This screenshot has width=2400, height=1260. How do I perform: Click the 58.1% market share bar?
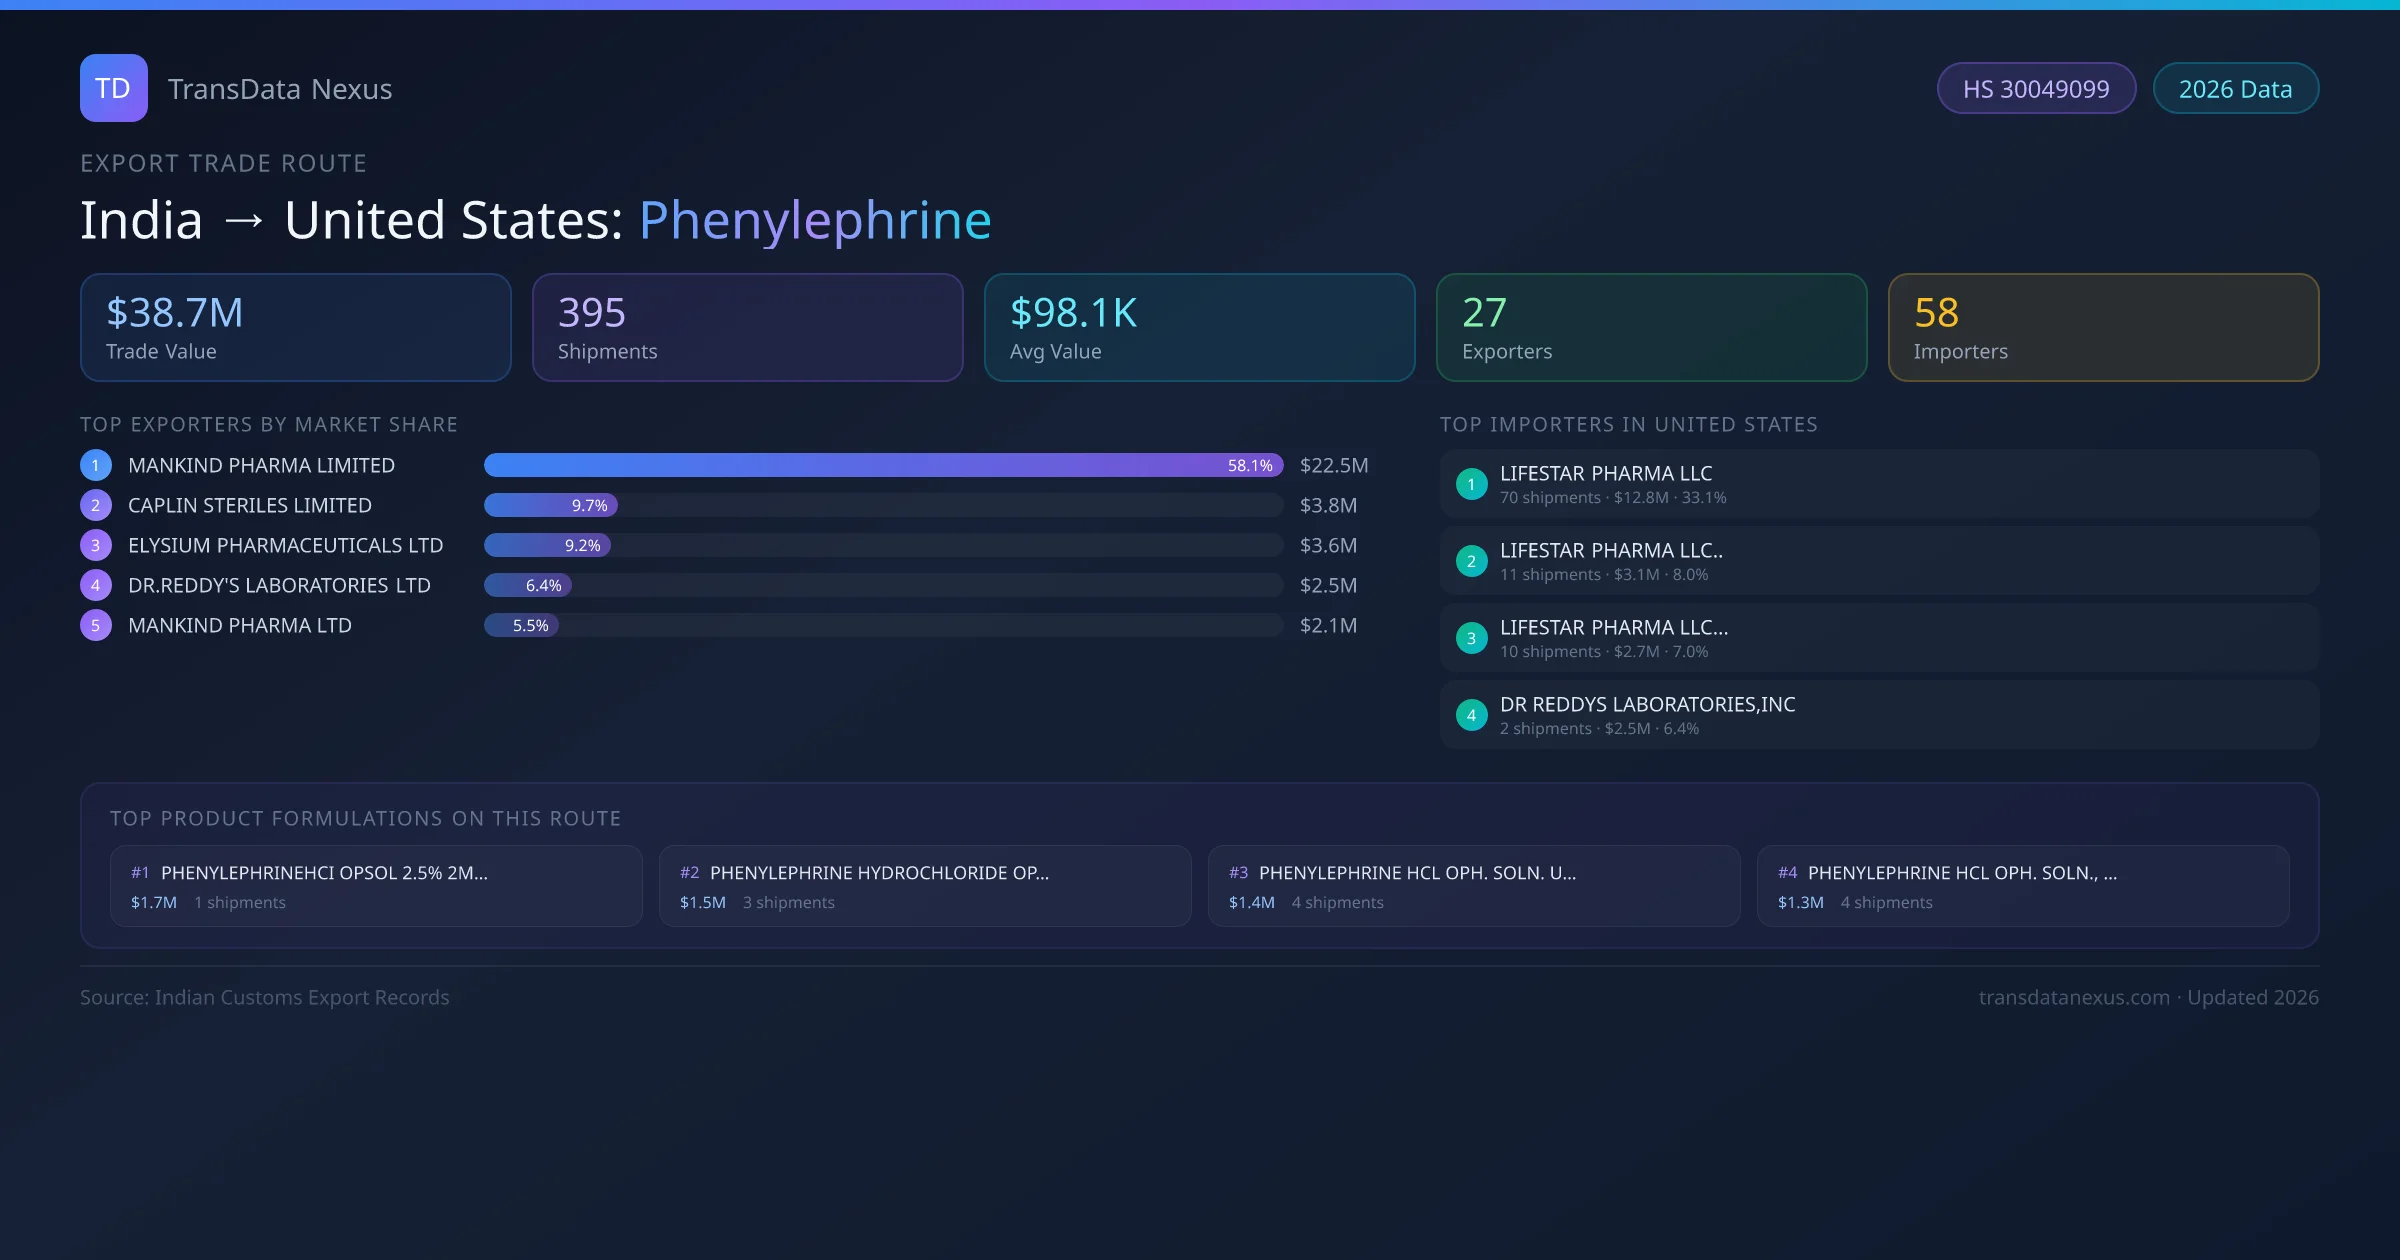coord(882,465)
